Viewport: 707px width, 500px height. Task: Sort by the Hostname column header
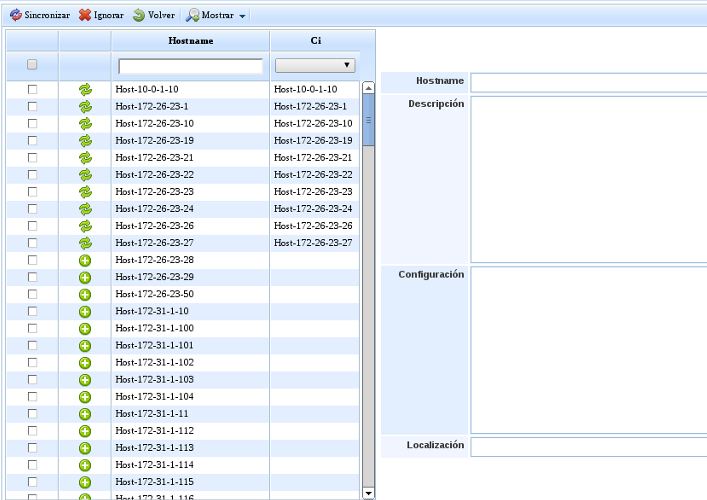click(190, 41)
